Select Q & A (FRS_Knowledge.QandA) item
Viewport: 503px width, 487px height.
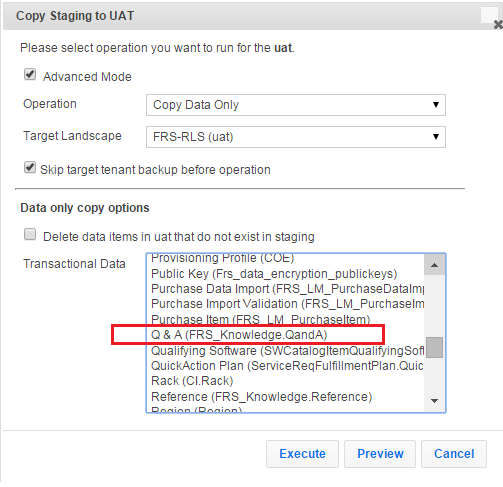(x=285, y=335)
